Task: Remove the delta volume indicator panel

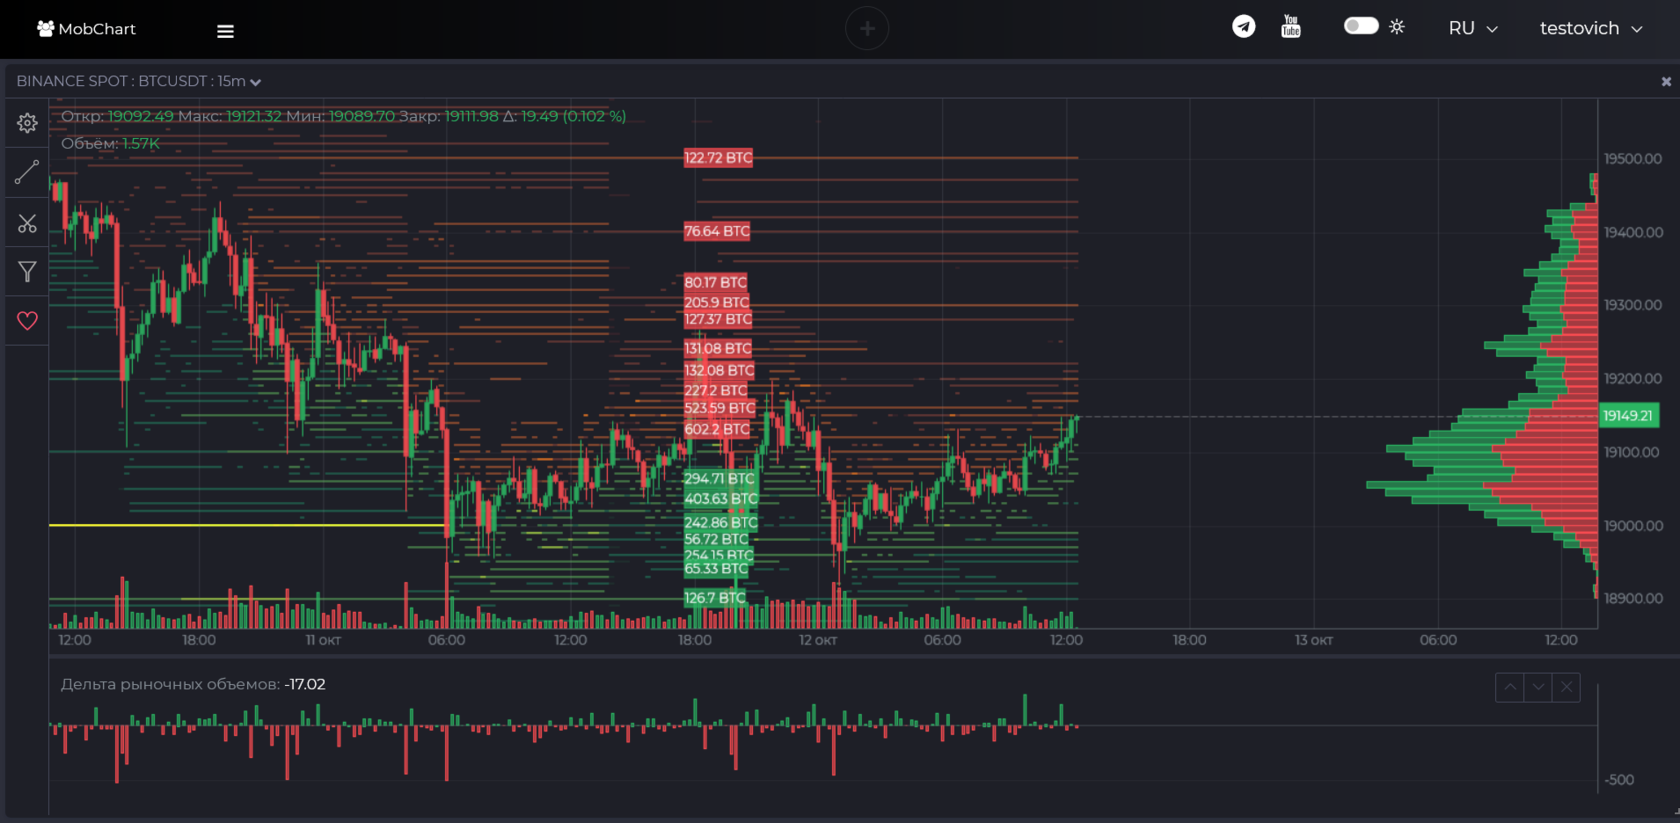Action: [x=1566, y=687]
